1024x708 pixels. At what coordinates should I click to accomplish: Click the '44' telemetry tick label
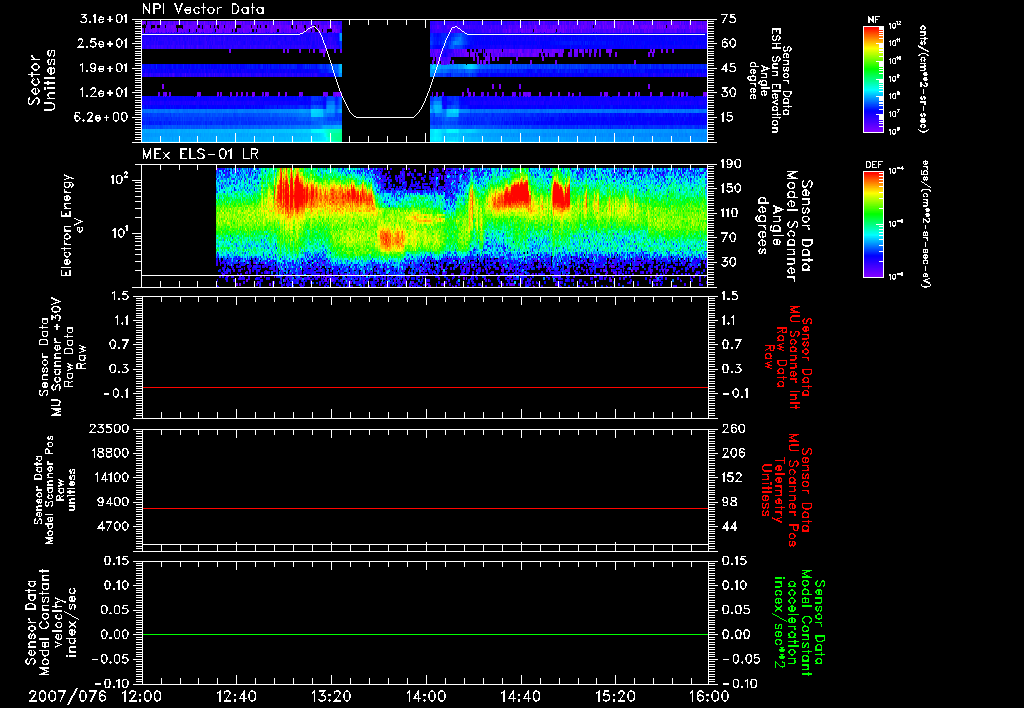click(x=729, y=526)
